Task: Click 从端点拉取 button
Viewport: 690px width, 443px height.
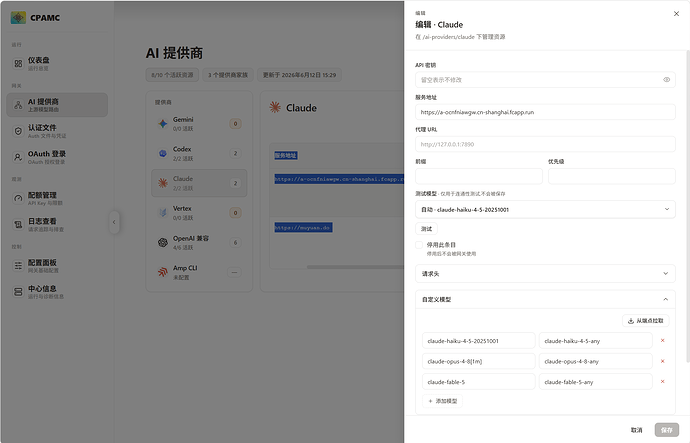Action: (x=646, y=321)
